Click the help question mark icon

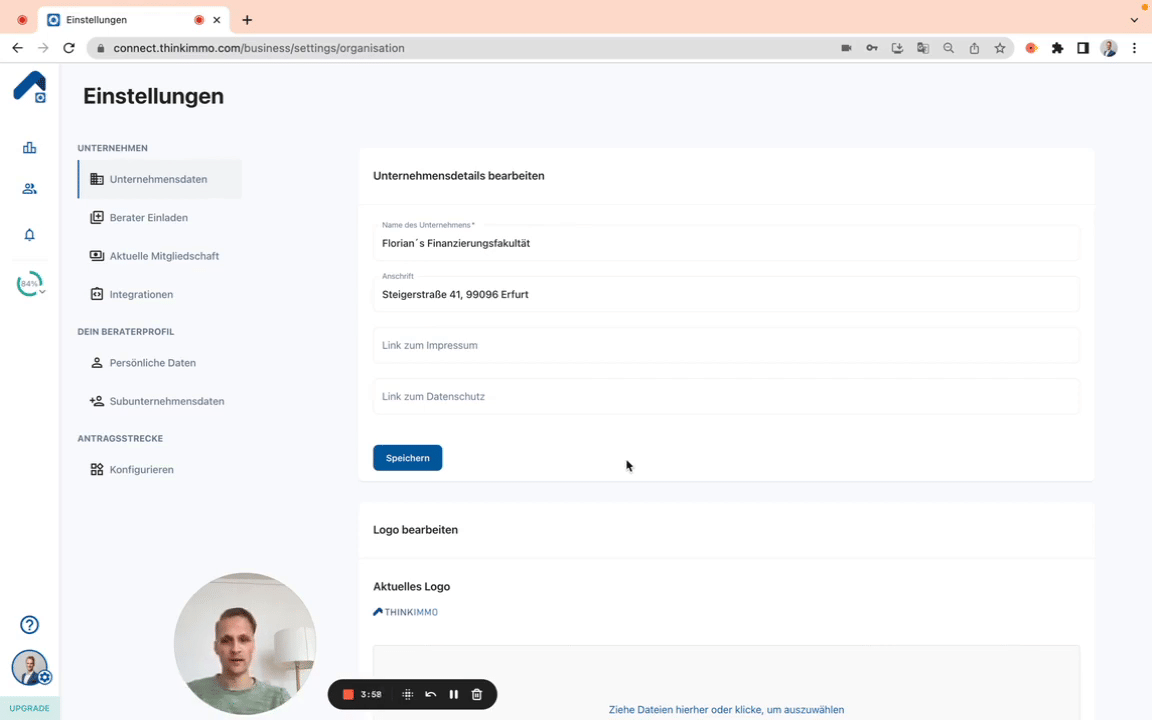coord(29,625)
